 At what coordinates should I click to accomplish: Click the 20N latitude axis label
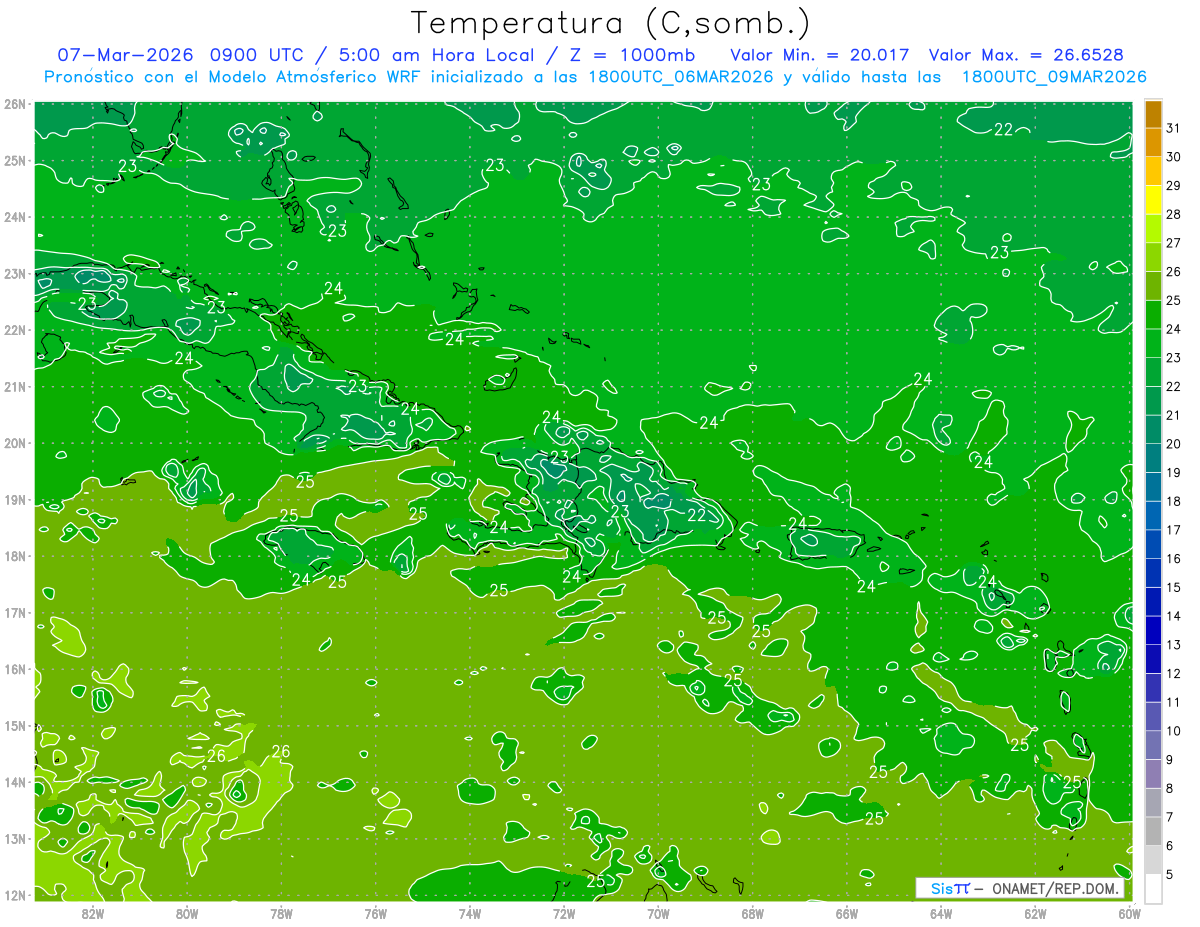[14, 443]
